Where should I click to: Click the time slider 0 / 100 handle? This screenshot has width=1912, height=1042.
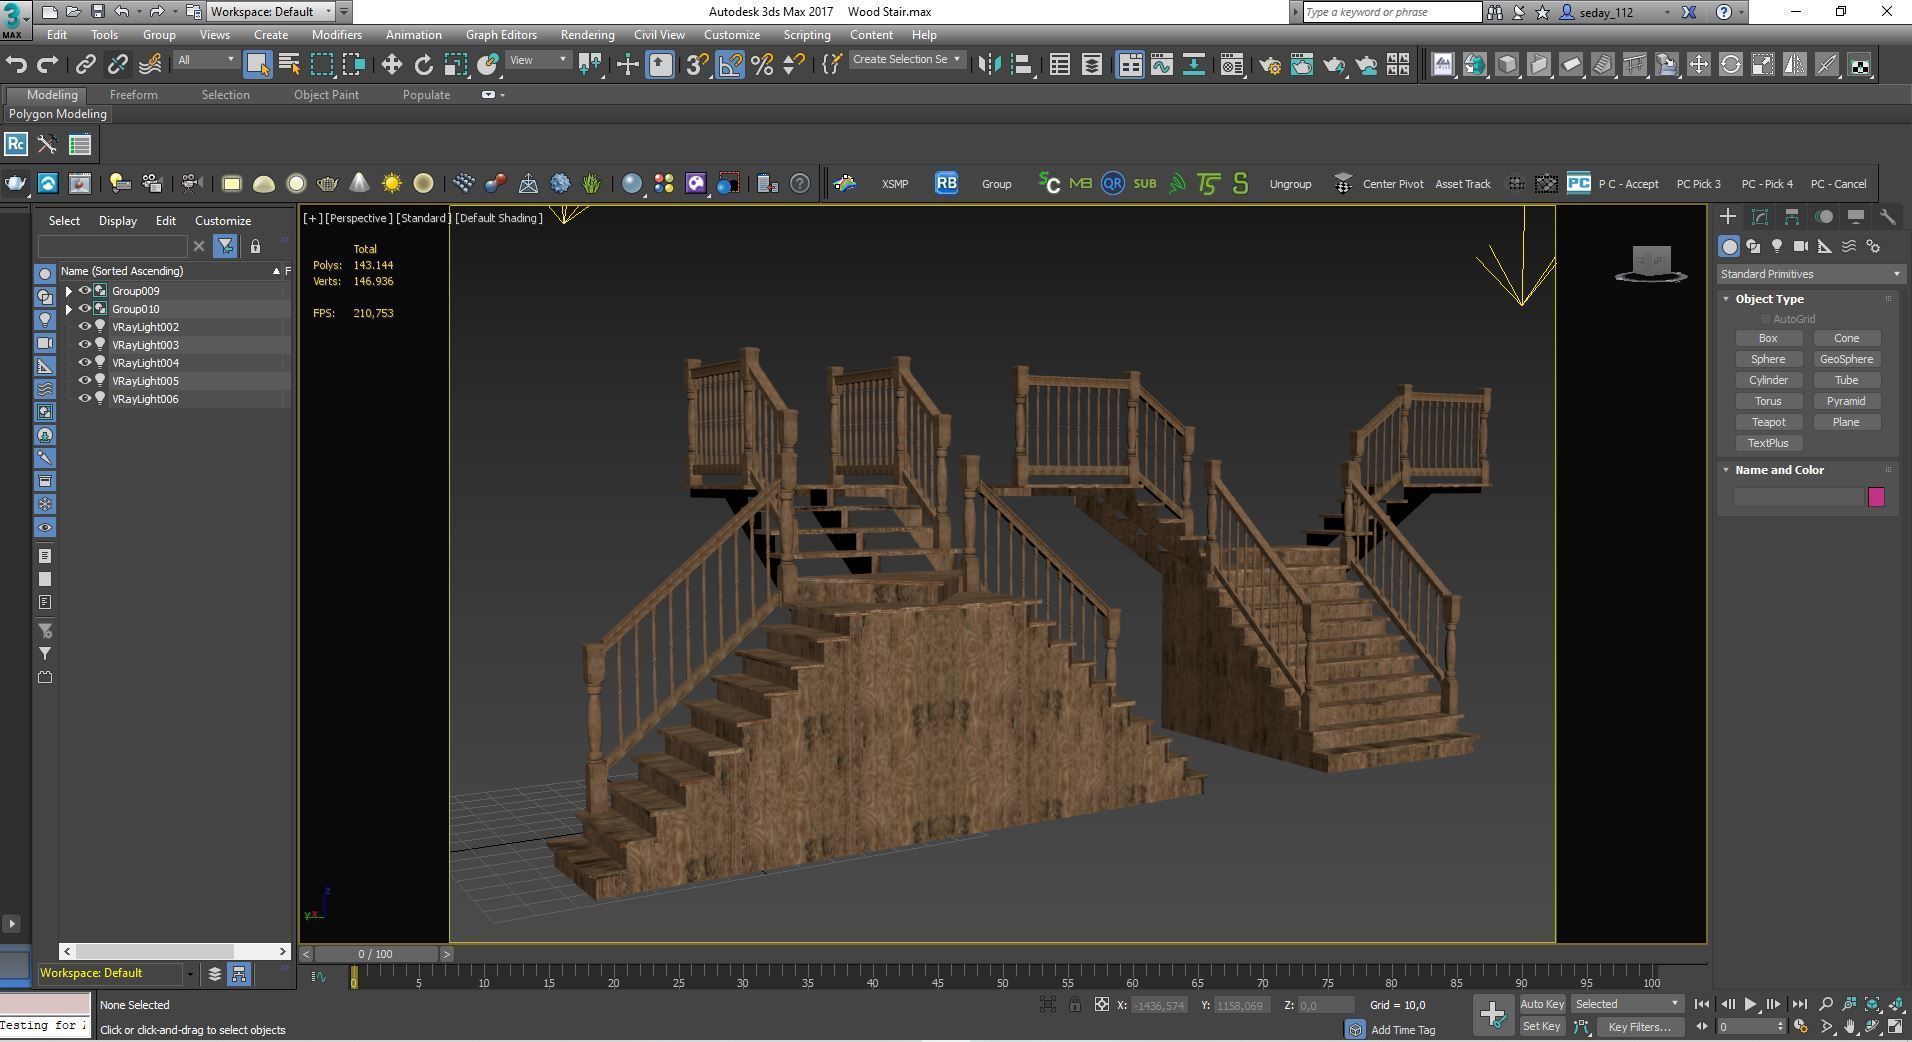374,954
